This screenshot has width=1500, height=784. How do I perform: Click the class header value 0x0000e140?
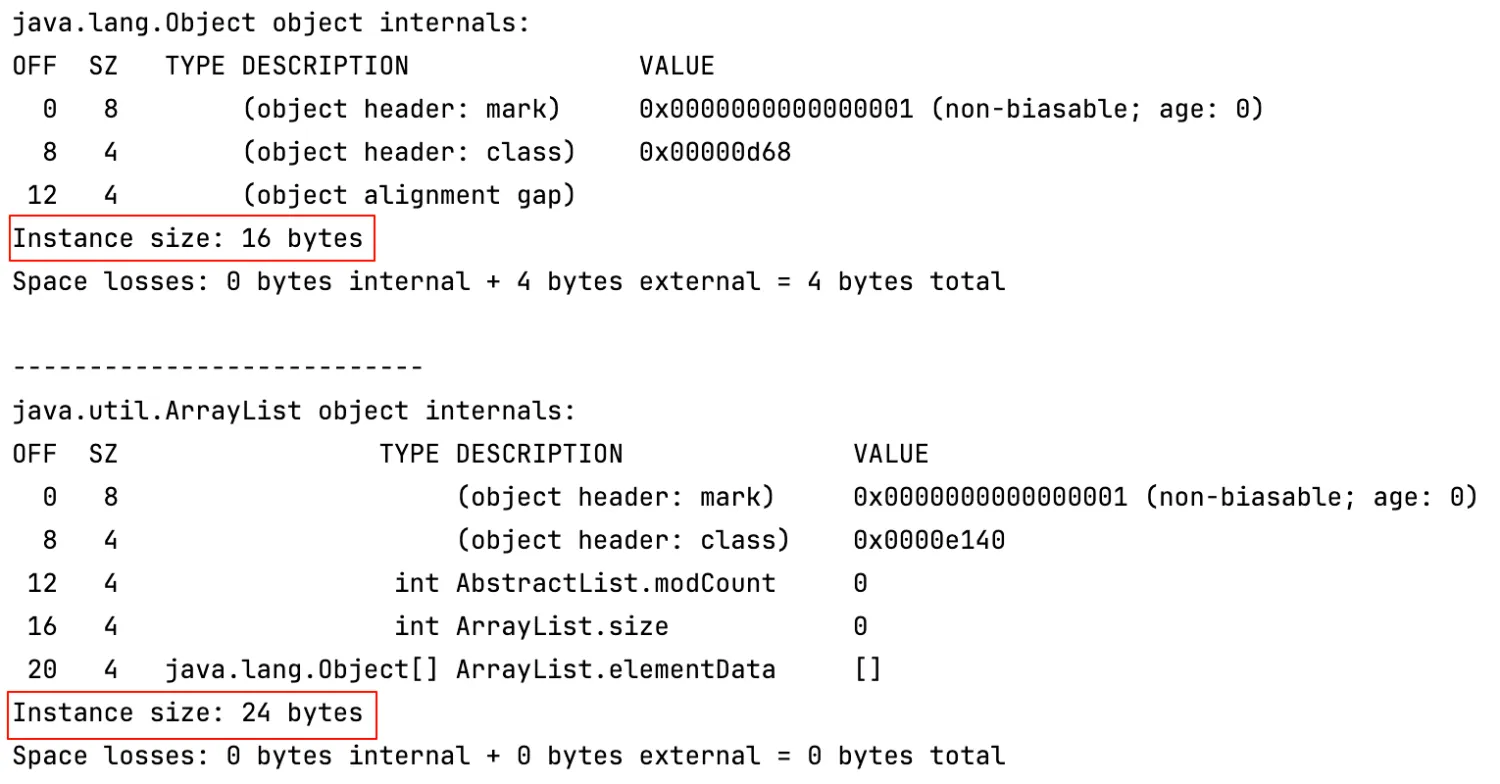click(929, 540)
